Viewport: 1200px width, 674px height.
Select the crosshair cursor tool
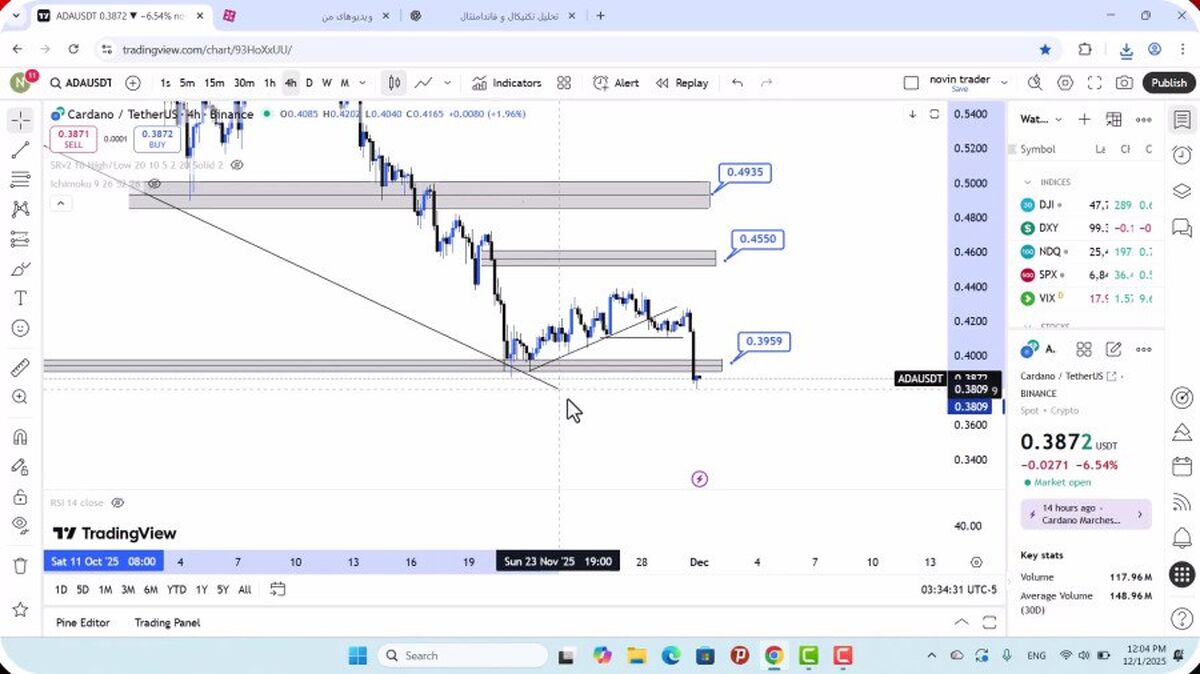click(x=20, y=121)
